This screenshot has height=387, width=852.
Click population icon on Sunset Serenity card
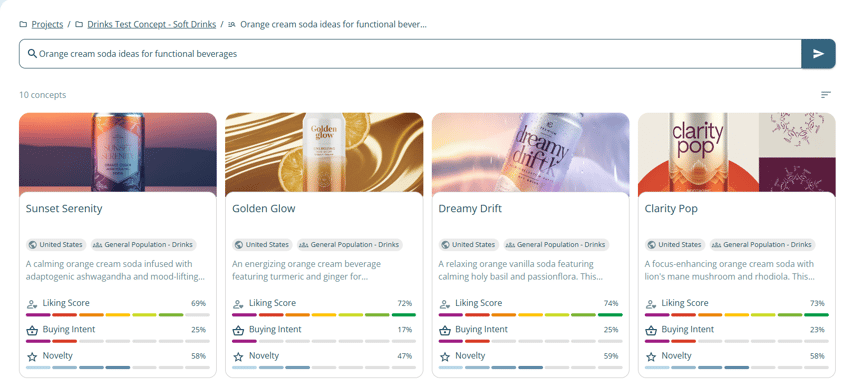tap(98, 245)
